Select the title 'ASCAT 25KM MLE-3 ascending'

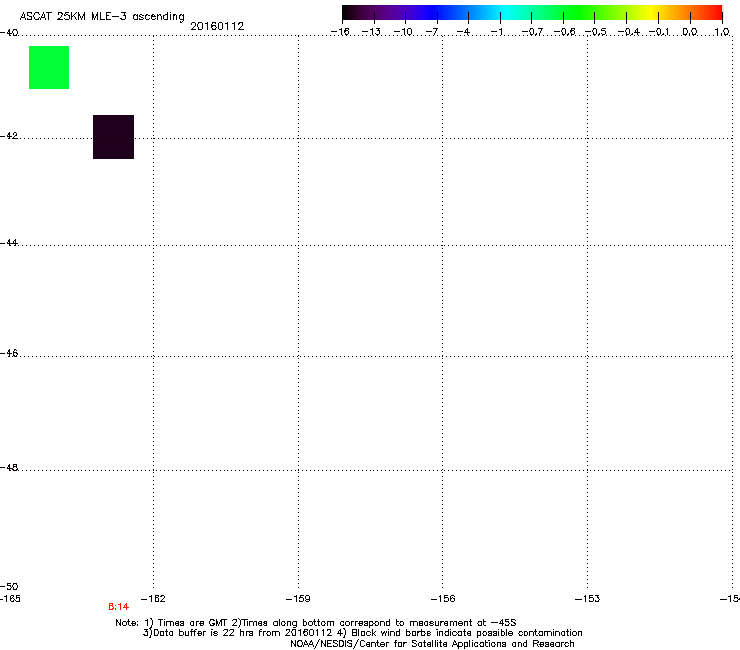click(x=102, y=17)
